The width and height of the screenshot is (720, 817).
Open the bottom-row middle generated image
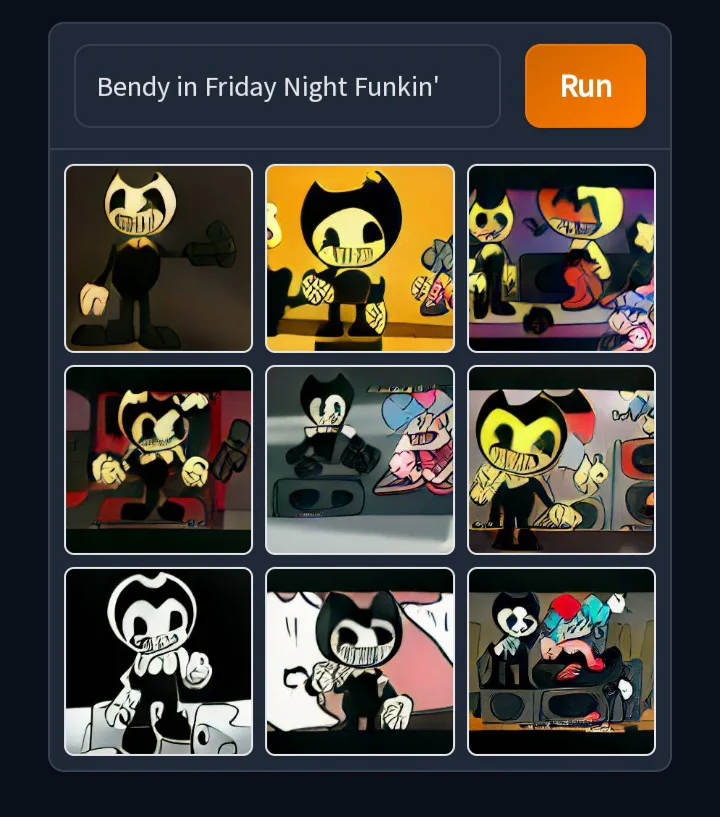(x=360, y=661)
